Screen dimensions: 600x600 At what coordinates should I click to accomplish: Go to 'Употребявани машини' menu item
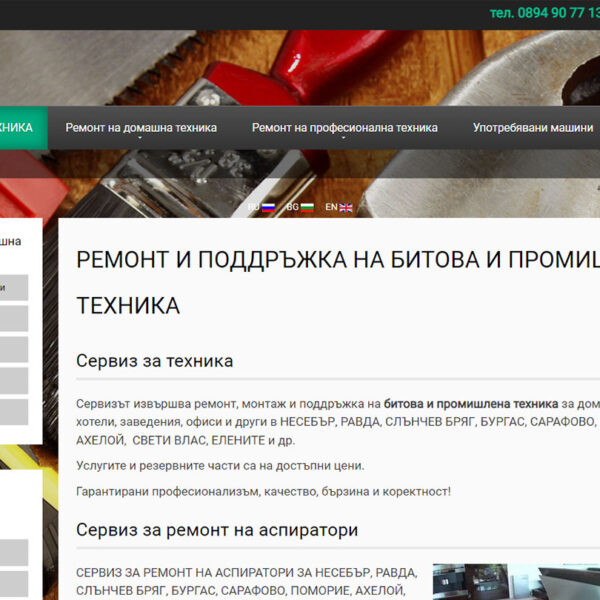click(534, 128)
